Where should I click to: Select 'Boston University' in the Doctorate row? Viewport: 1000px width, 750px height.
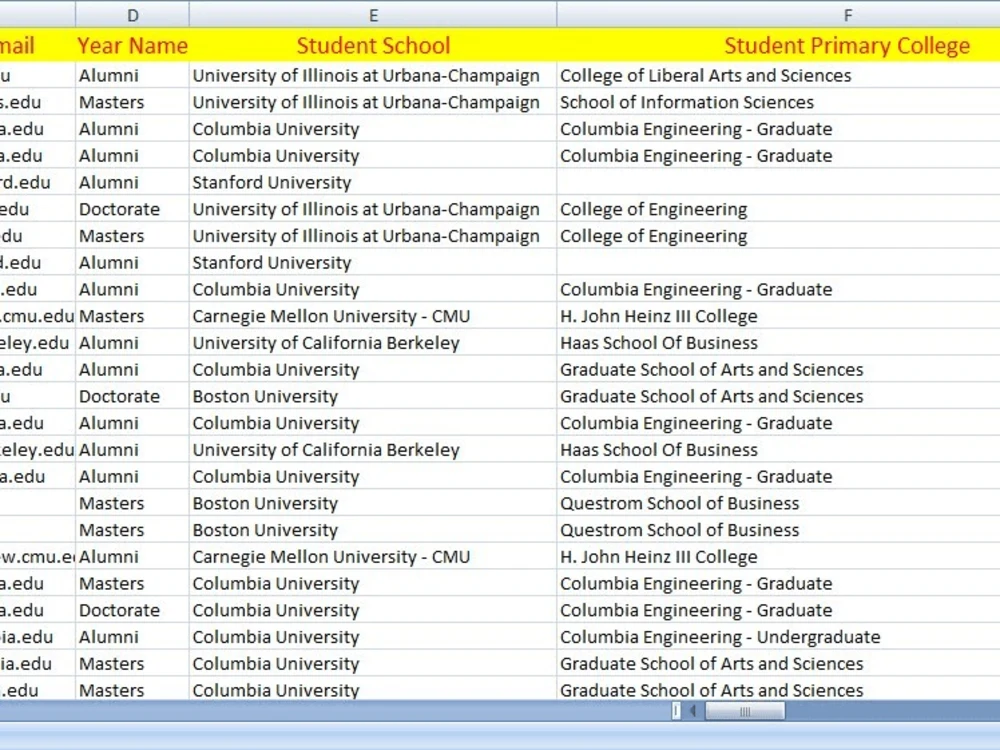(x=373, y=396)
